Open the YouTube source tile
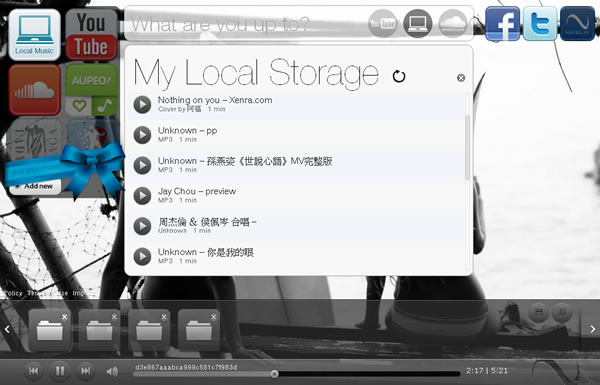The height and width of the screenshot is (385, 600). tap(91, 35)
